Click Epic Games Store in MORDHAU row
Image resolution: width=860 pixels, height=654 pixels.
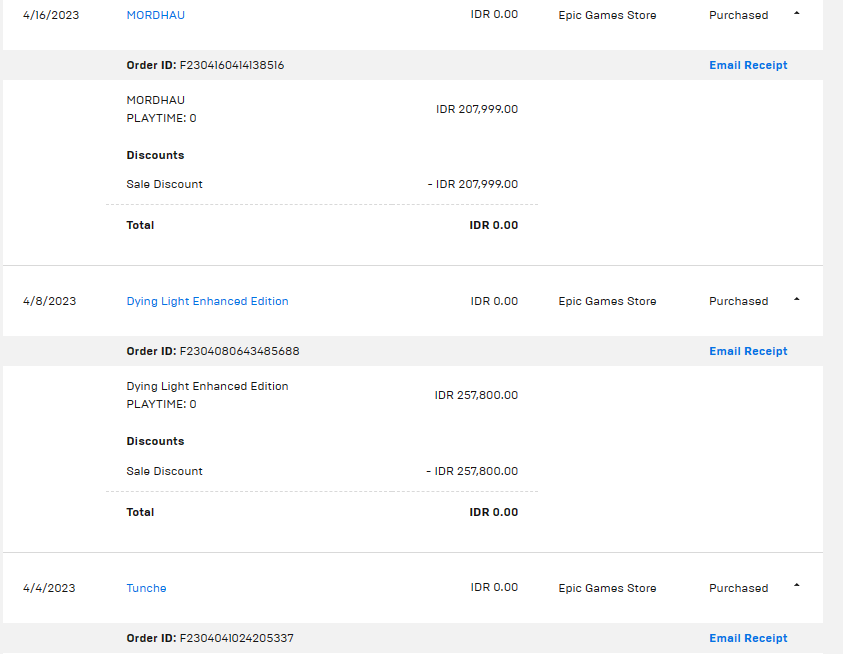pos(607,15)
